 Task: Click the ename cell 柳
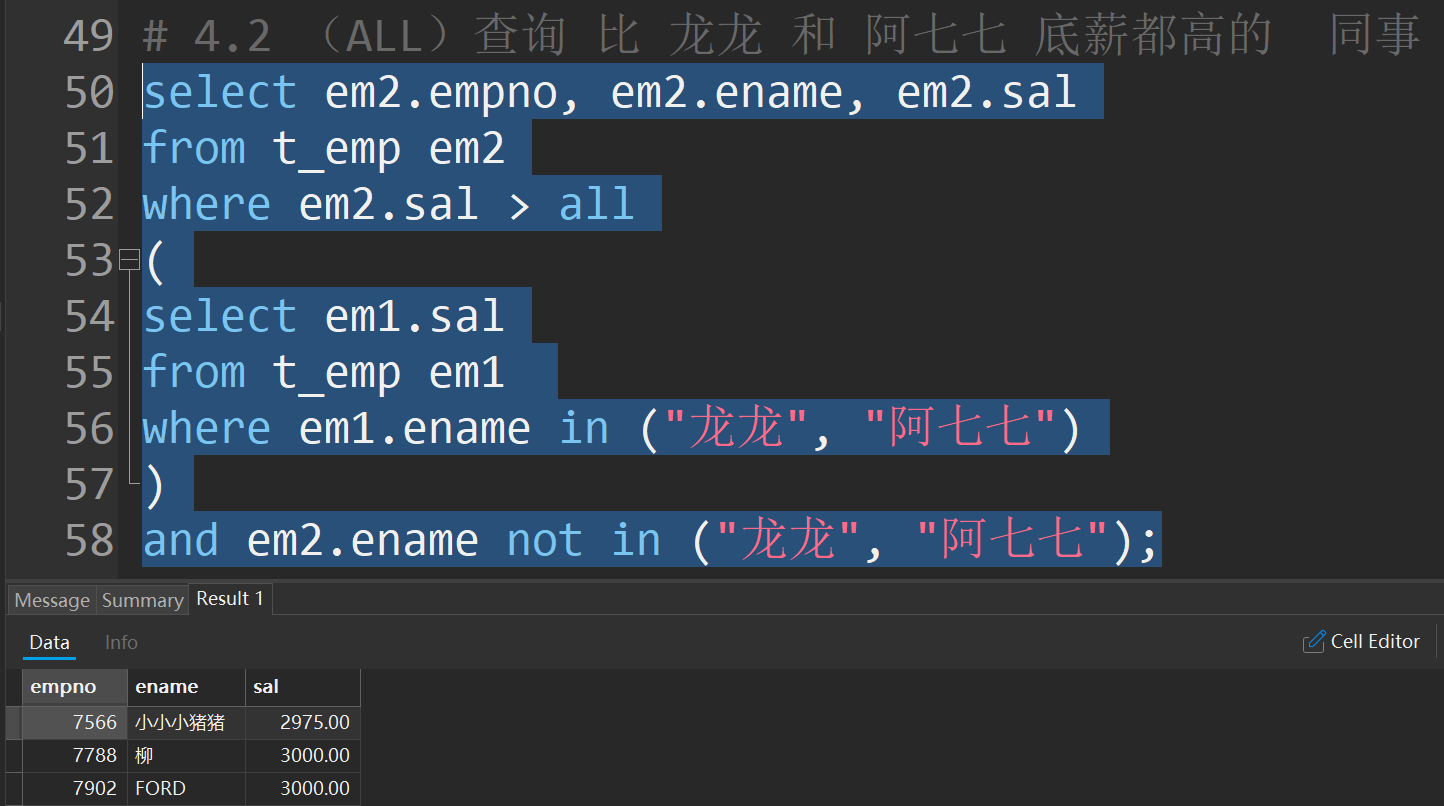click(x=186, y=755)
